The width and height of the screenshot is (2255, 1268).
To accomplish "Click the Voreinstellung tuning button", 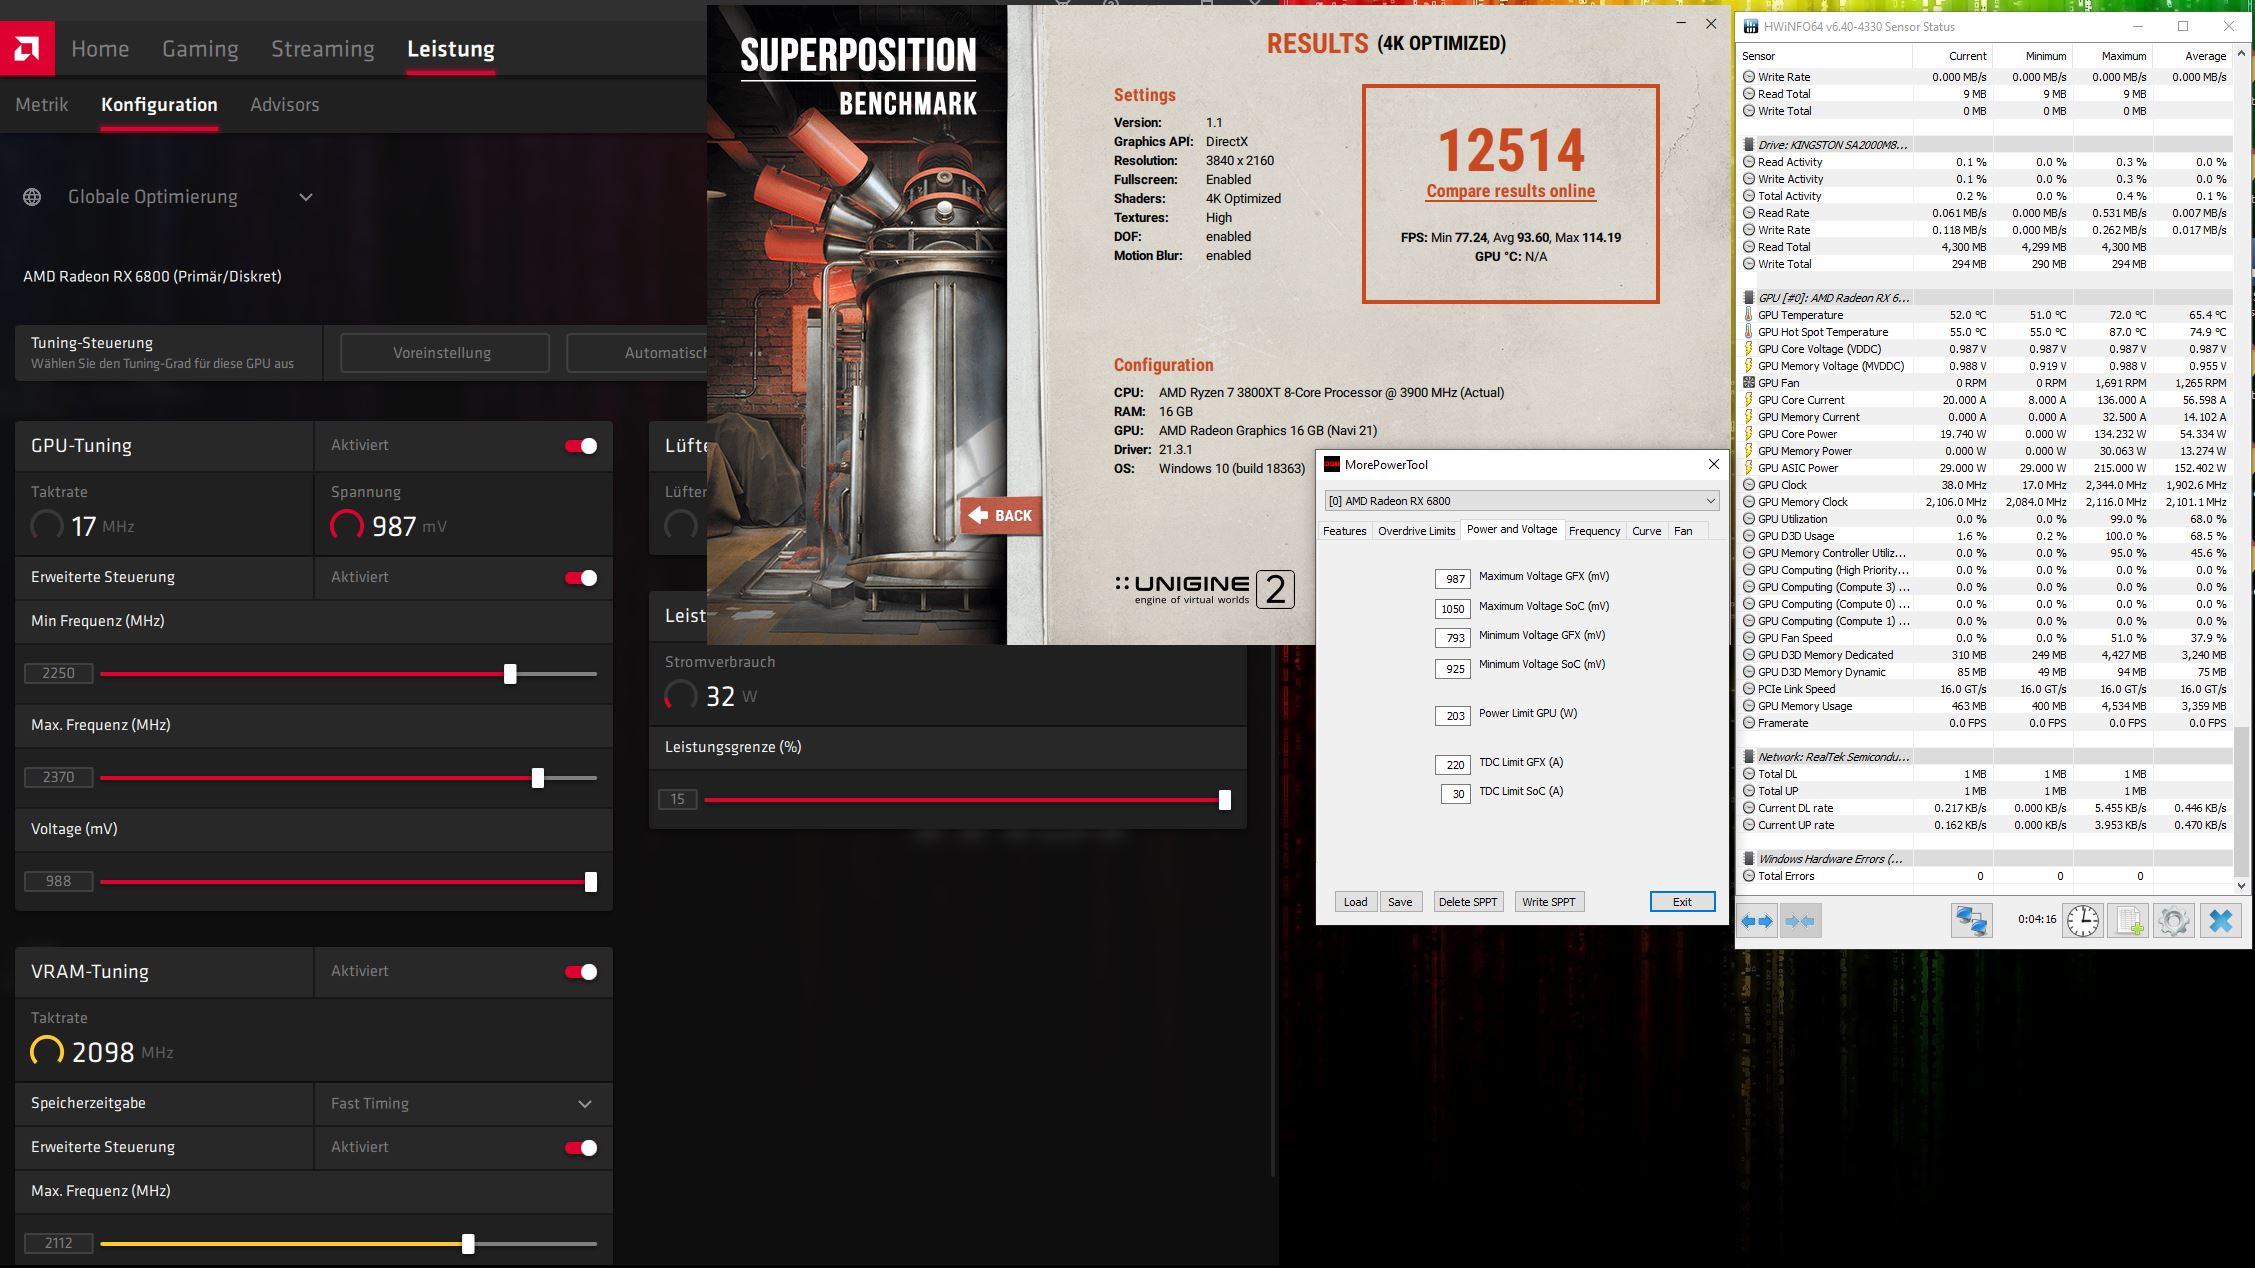I will coord(443,353).
